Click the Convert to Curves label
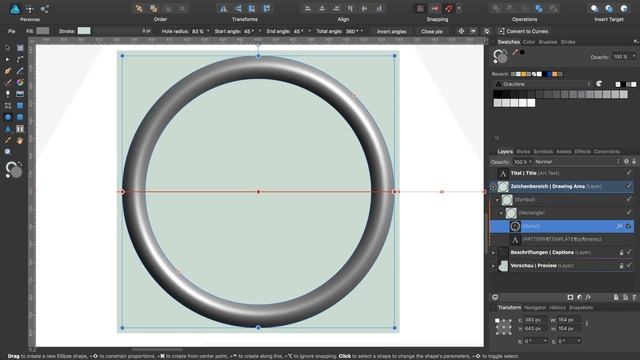 (x=527, y=31)
